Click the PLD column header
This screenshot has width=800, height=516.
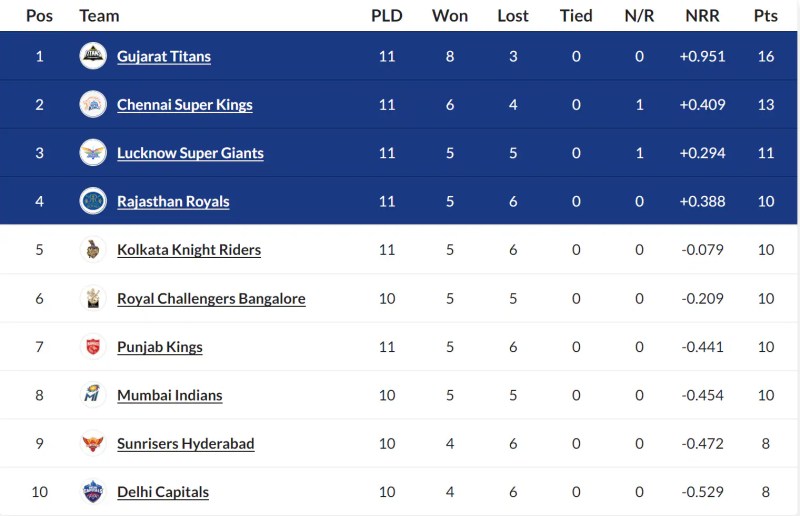(387, 16)
